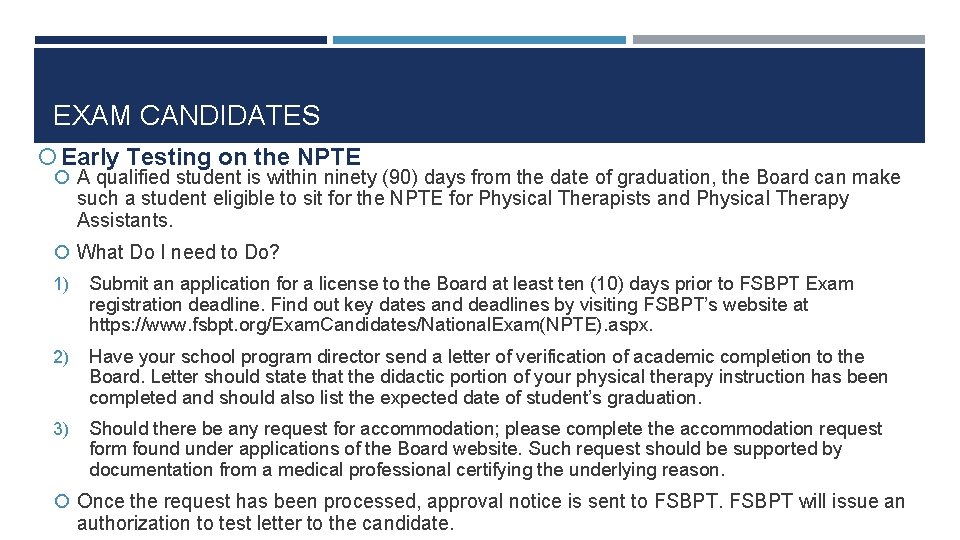The height and width of the screenshot is (540, 960).
Task: Click the "Submit an application for a license" line
Action: click(471, 284)
